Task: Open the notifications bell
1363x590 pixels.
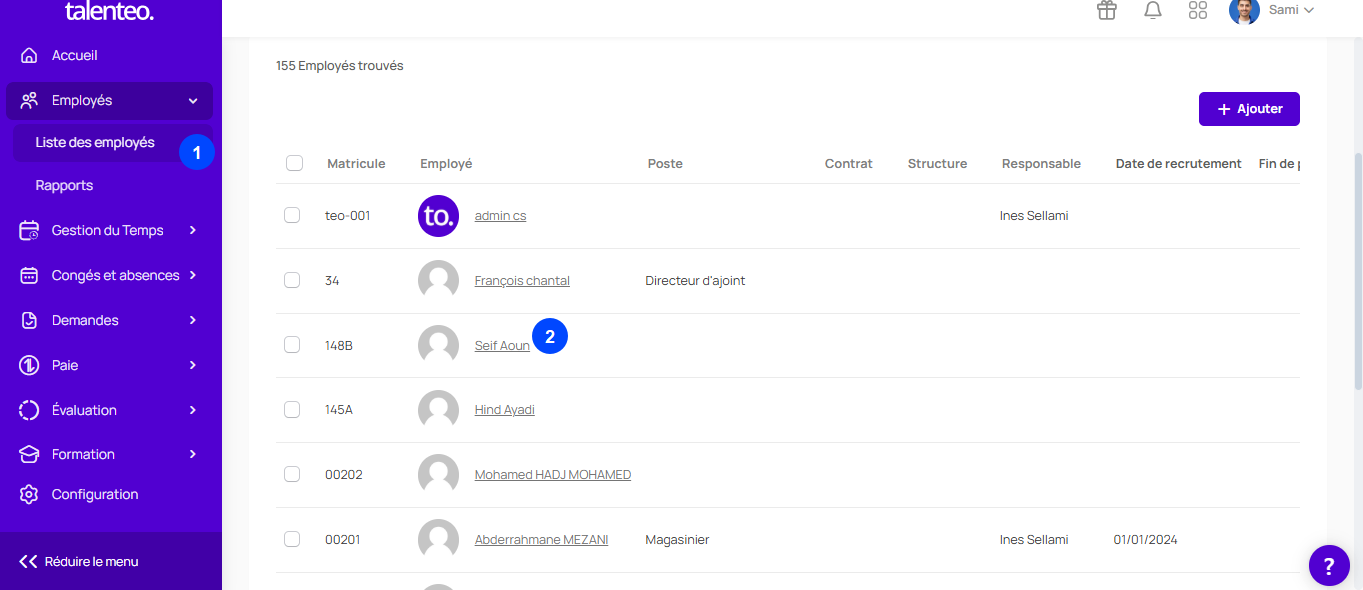Action: click(x=1153, y=11)
